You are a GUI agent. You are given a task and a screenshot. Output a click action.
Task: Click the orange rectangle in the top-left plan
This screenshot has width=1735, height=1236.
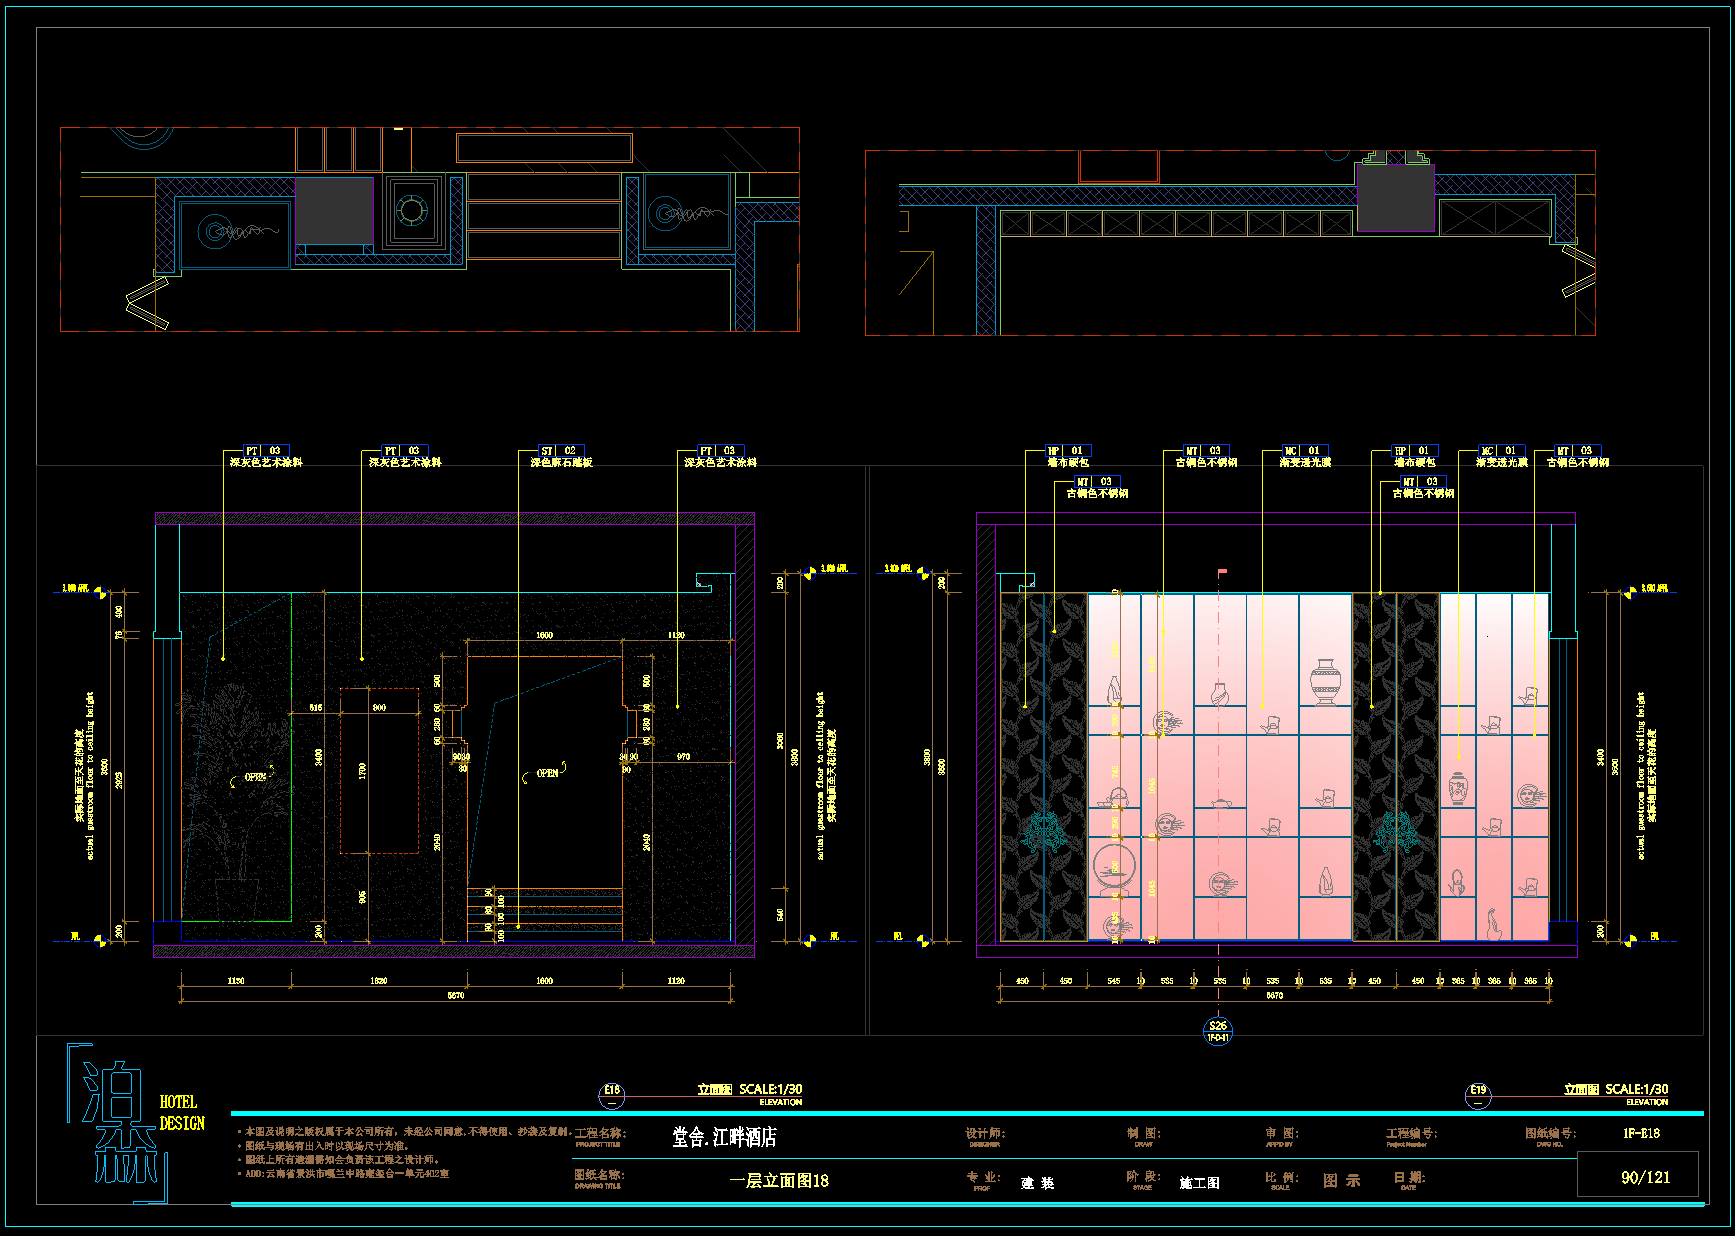[544, 148]
